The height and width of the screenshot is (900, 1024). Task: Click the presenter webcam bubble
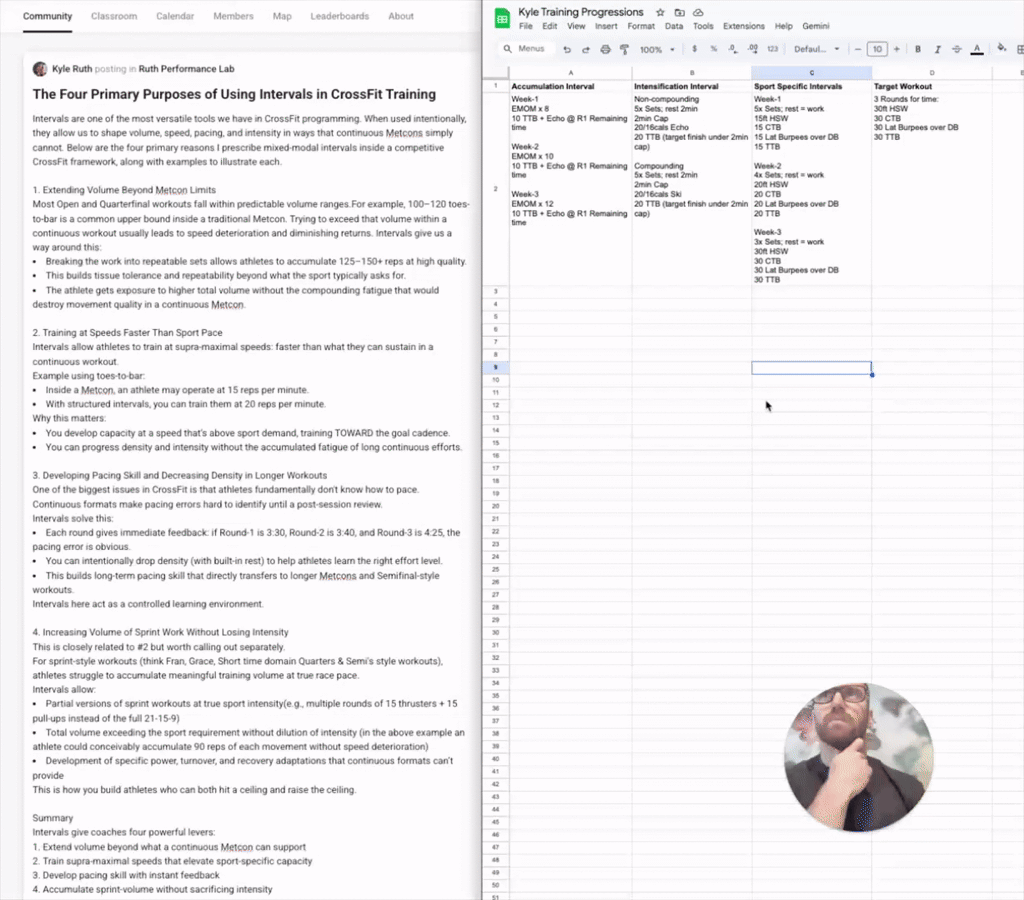click(x=858, y=758)
